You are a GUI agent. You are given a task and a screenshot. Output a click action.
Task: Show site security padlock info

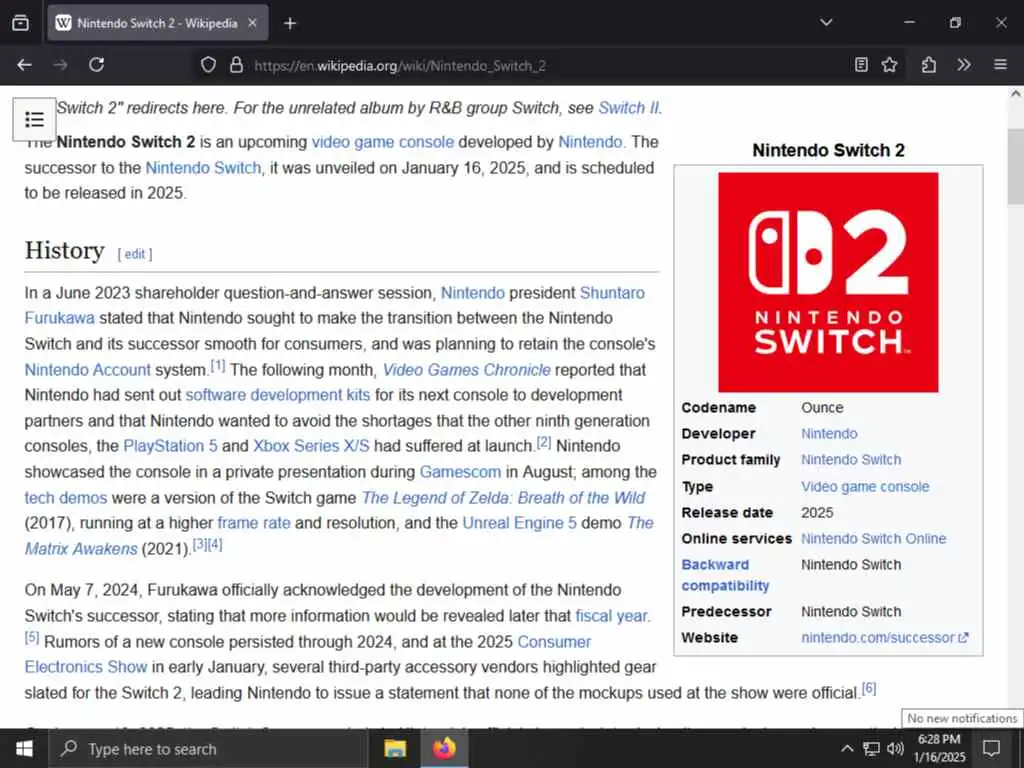point(236,65)
